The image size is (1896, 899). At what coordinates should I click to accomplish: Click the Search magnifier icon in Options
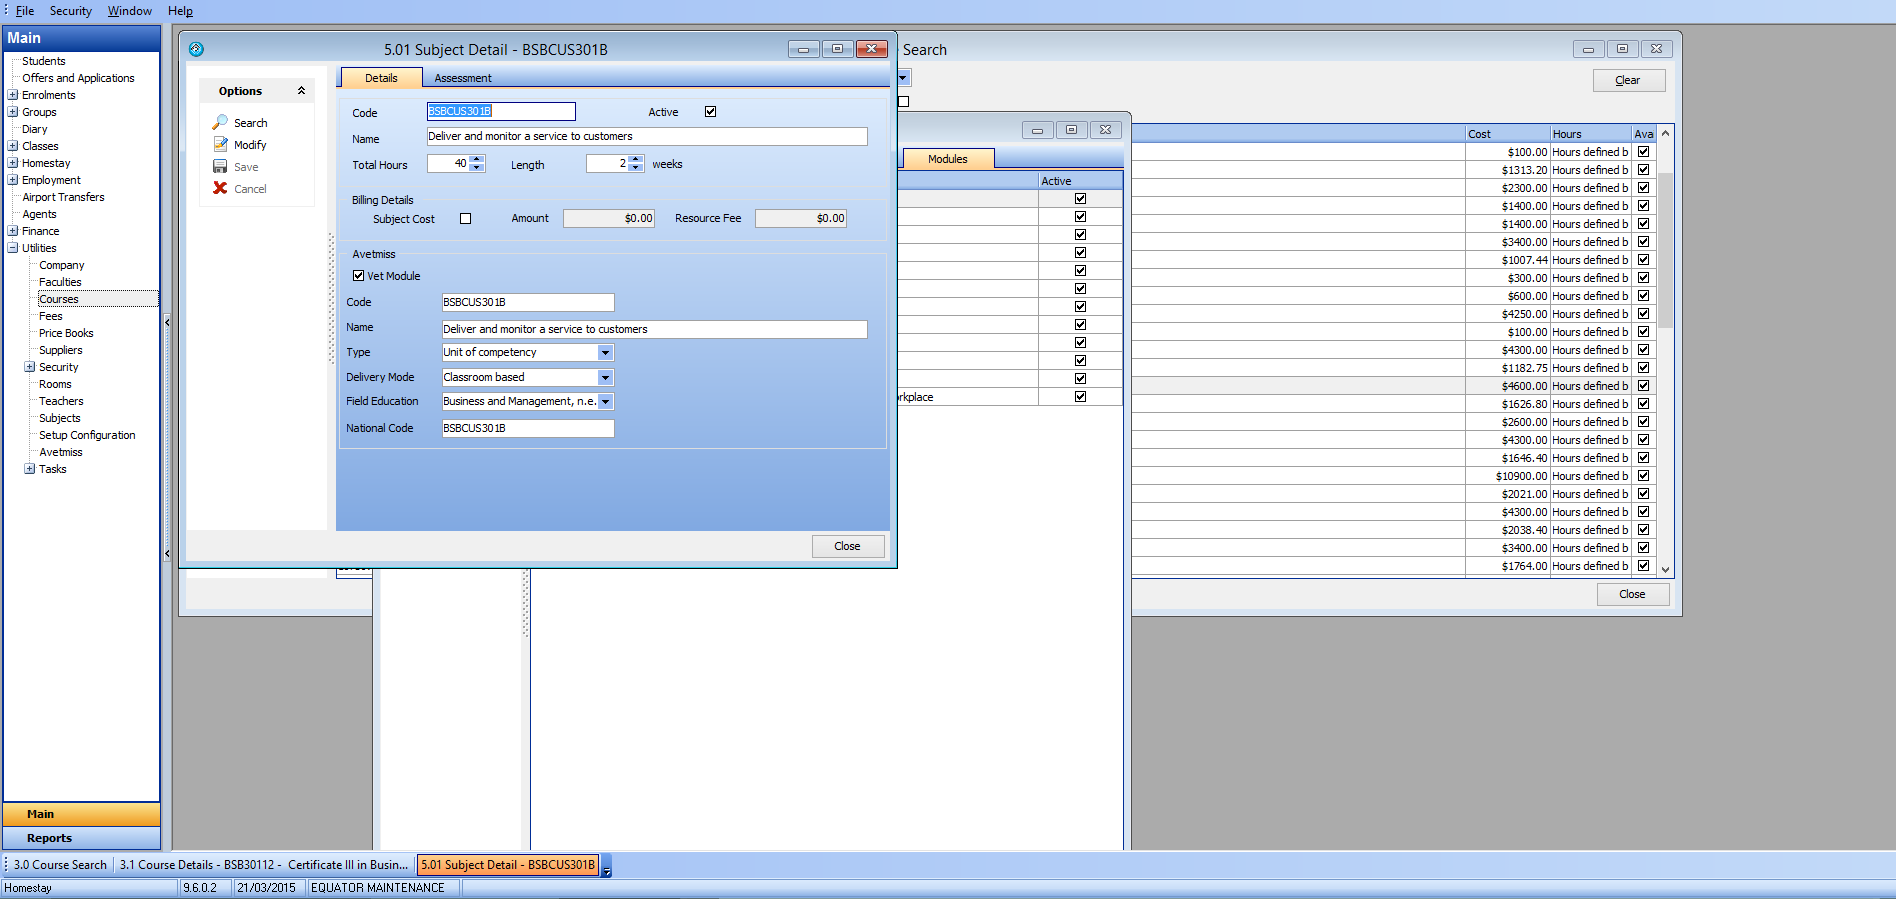coord(220,122)
